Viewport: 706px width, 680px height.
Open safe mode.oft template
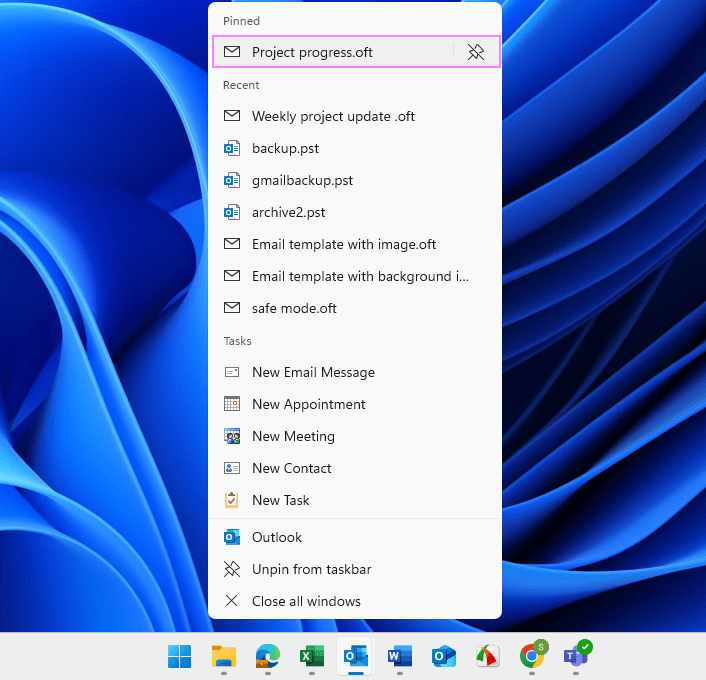click(355, 308)
